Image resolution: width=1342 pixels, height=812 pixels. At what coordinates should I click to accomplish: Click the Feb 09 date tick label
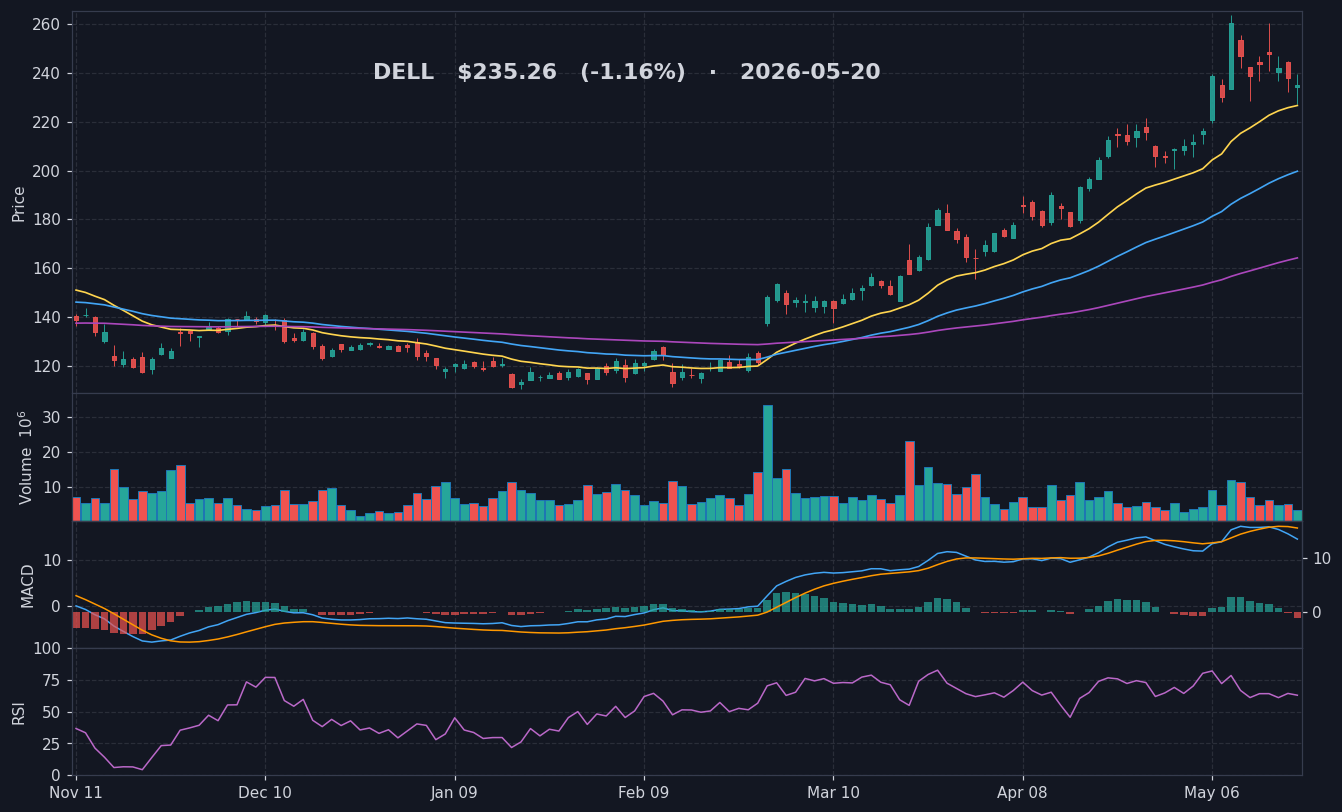(644, 793)
